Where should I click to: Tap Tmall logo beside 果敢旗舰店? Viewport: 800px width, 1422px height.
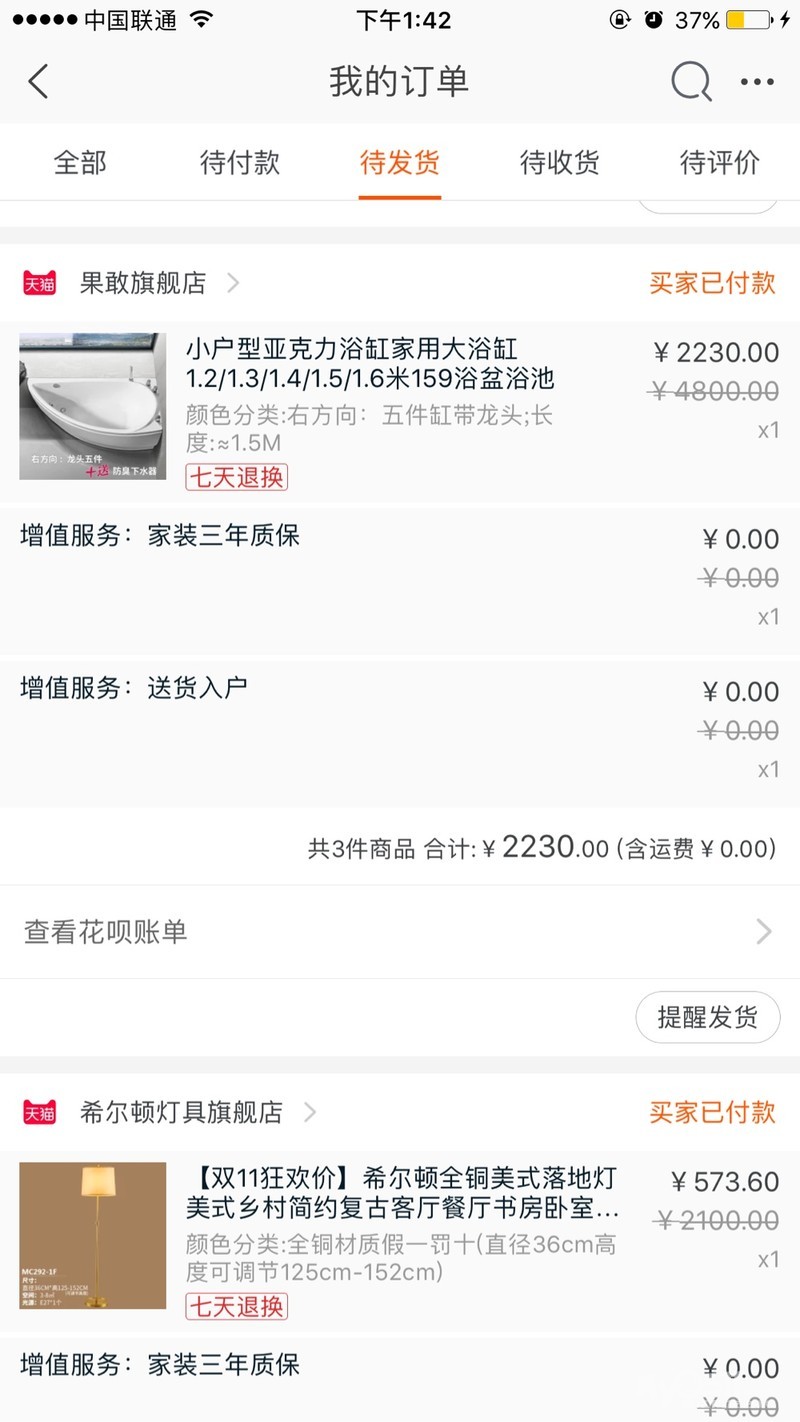(x=40, y=283)
